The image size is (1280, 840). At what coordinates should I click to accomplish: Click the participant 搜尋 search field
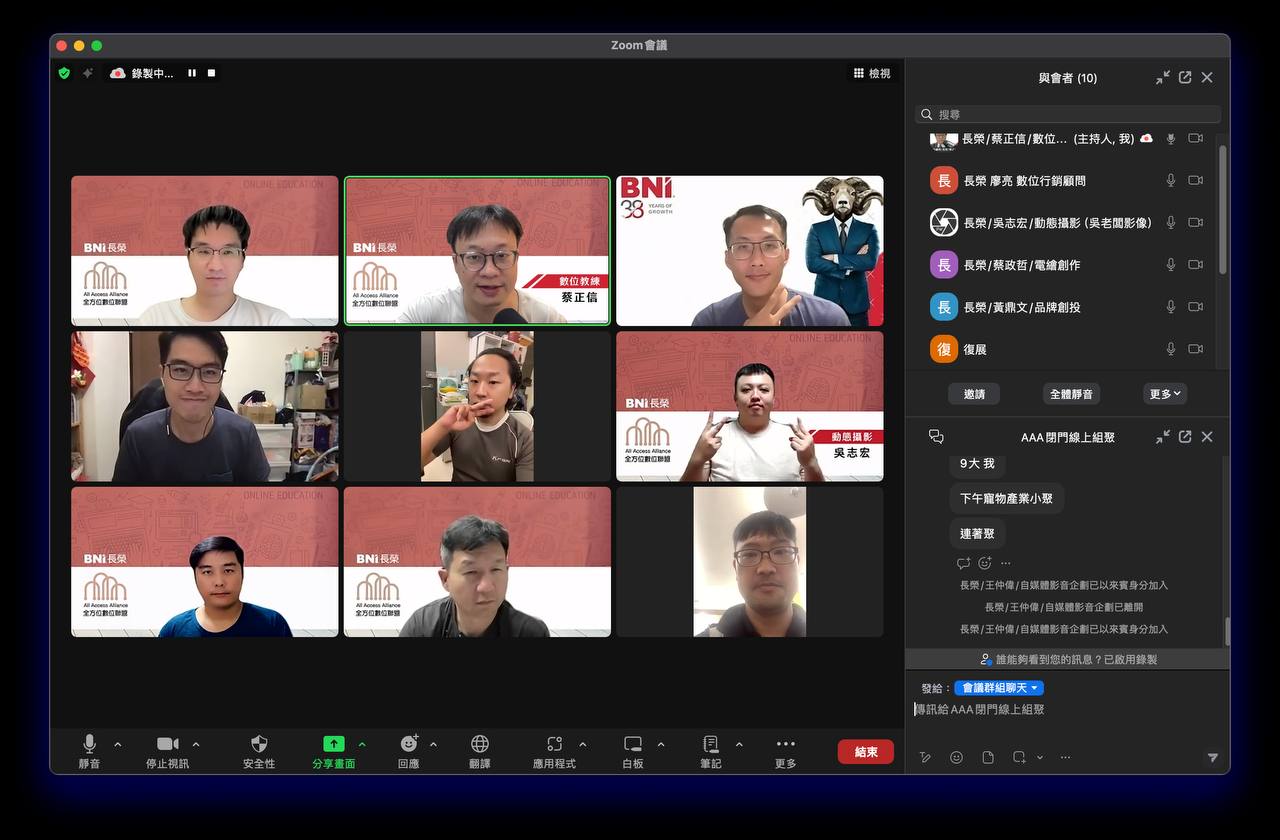point(1068,114)
